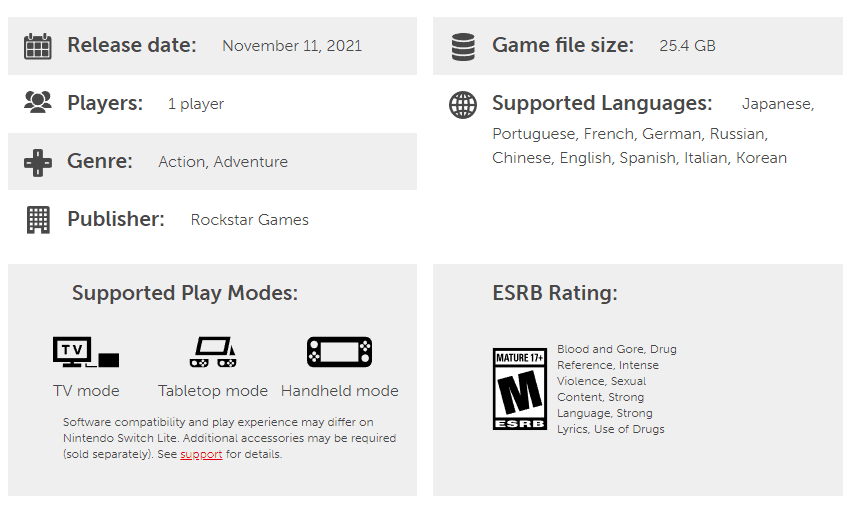
Task: Click the Supported Languages globe icon
Action: [463, 105]
